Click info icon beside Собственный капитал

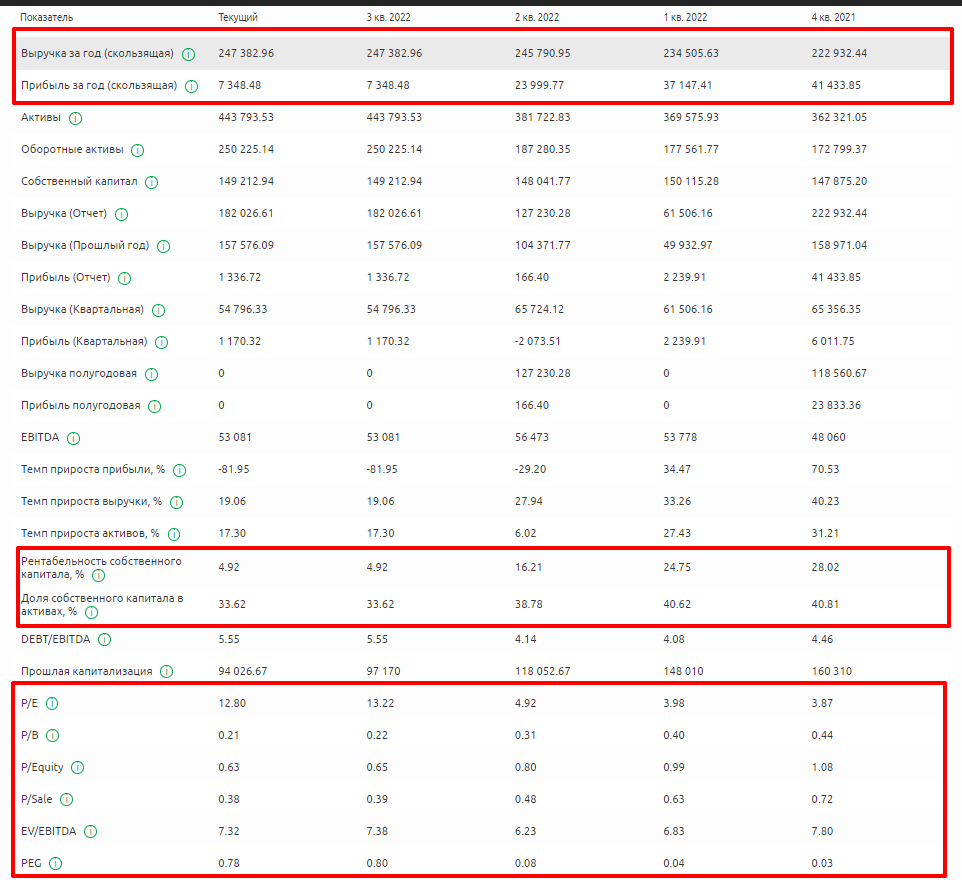point(151,182)
